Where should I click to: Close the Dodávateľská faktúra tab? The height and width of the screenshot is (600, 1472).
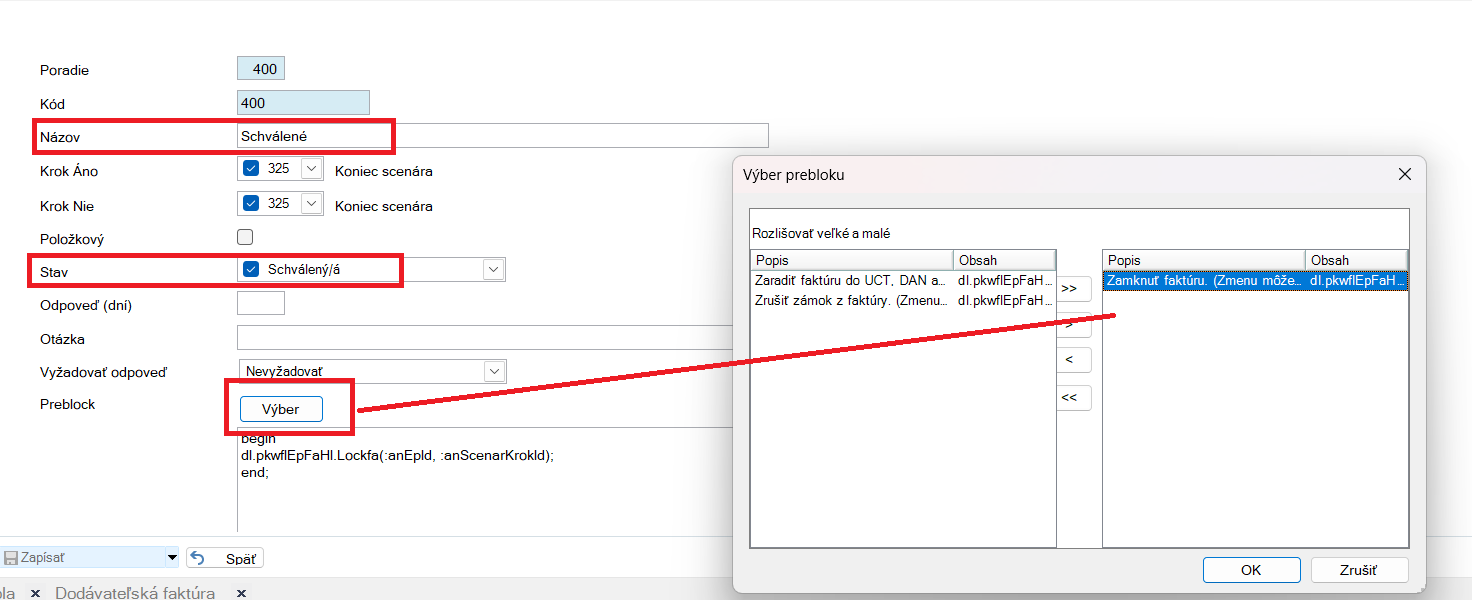point(241,593)
